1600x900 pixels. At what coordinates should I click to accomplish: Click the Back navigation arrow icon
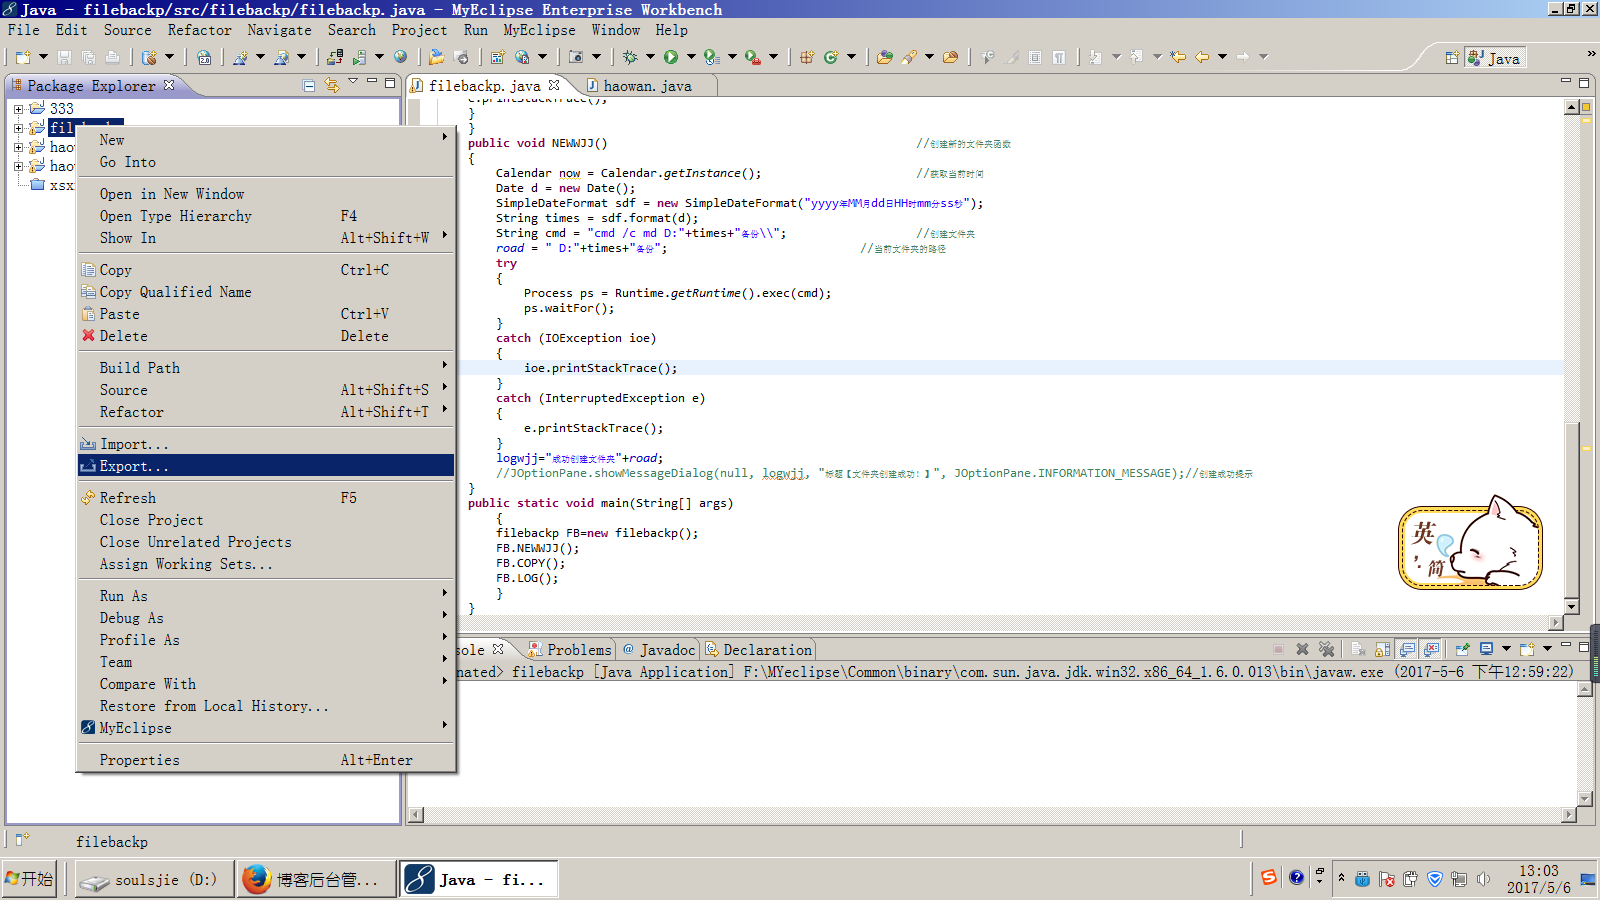pos(1202,57)
